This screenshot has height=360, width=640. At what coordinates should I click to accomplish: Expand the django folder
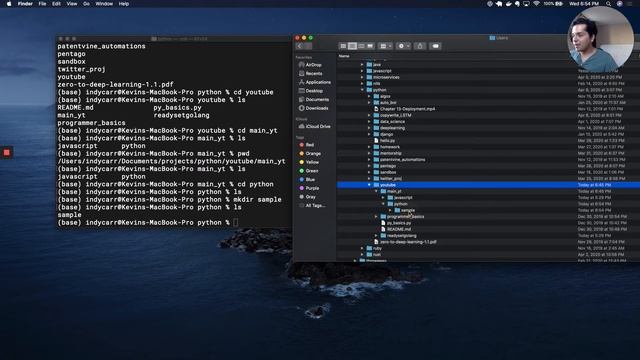tap(369, 134)
